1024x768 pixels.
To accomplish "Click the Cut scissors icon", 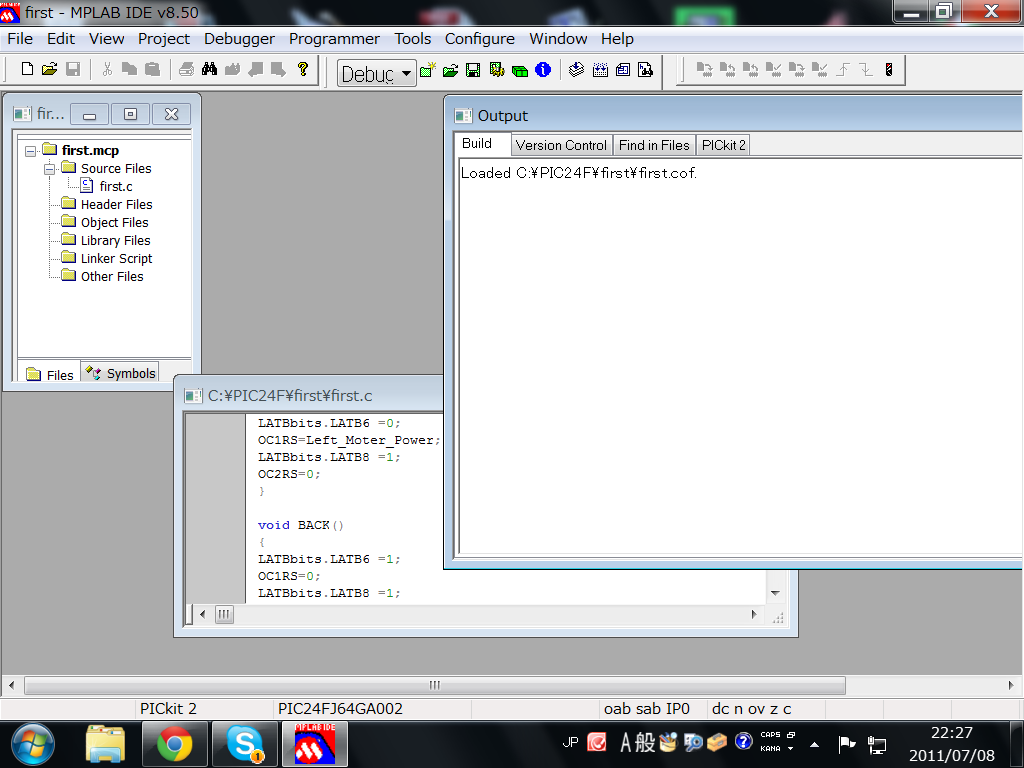I will 107,69.
